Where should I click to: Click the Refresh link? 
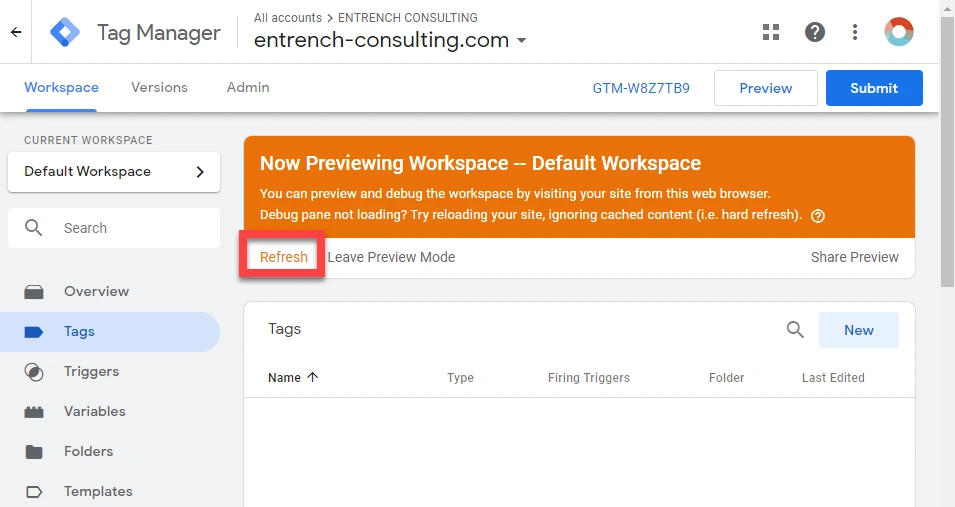[x=283, y=257]
